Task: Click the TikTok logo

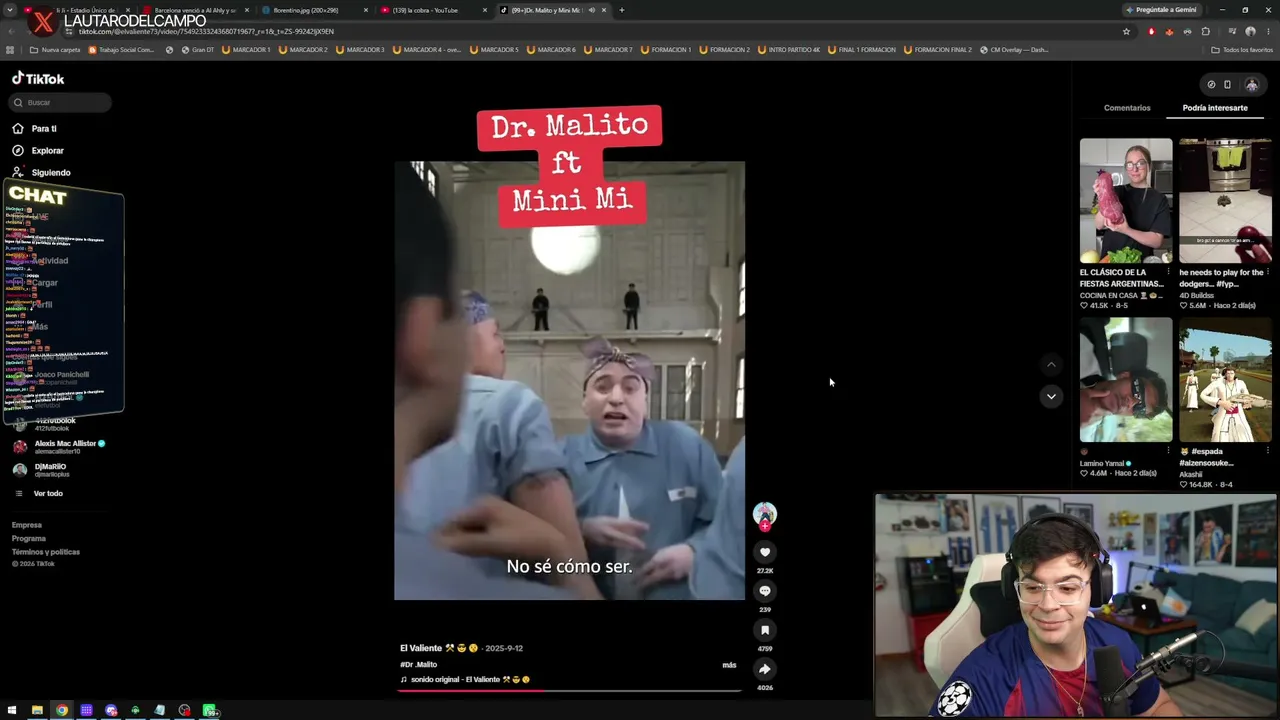Action: click(x=38, y=79)
